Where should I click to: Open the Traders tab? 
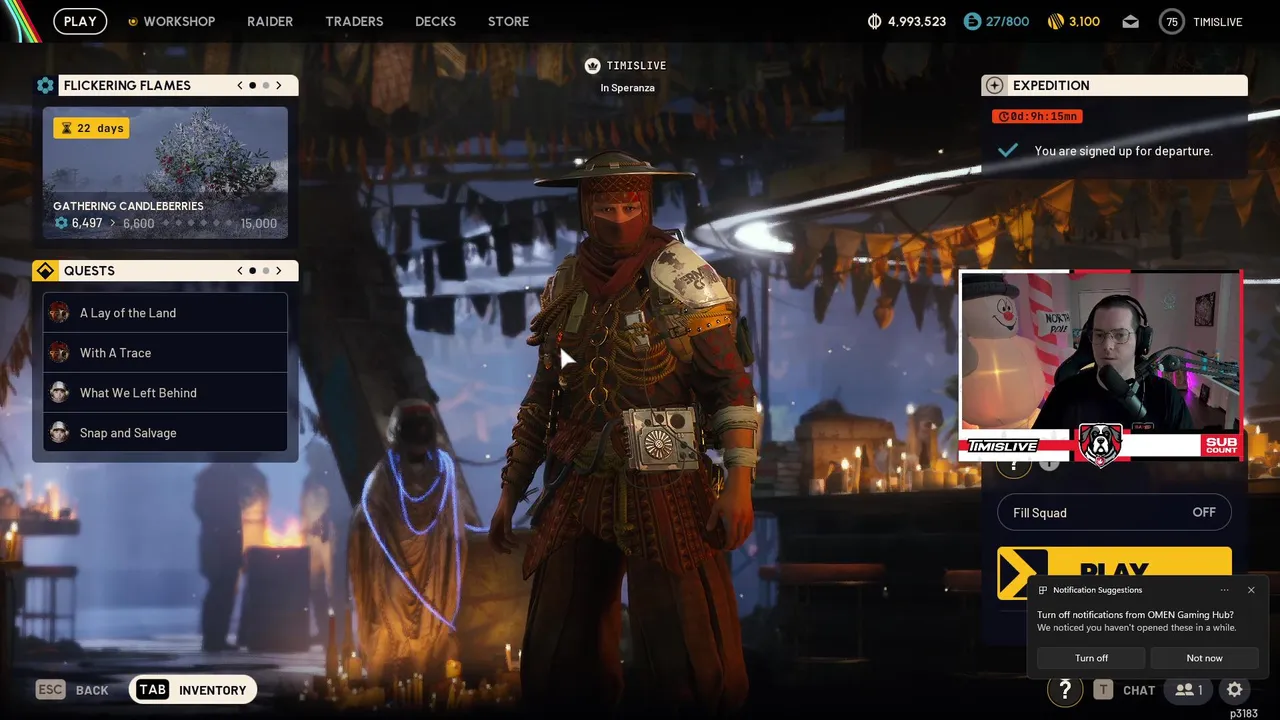tap(354, 21)
